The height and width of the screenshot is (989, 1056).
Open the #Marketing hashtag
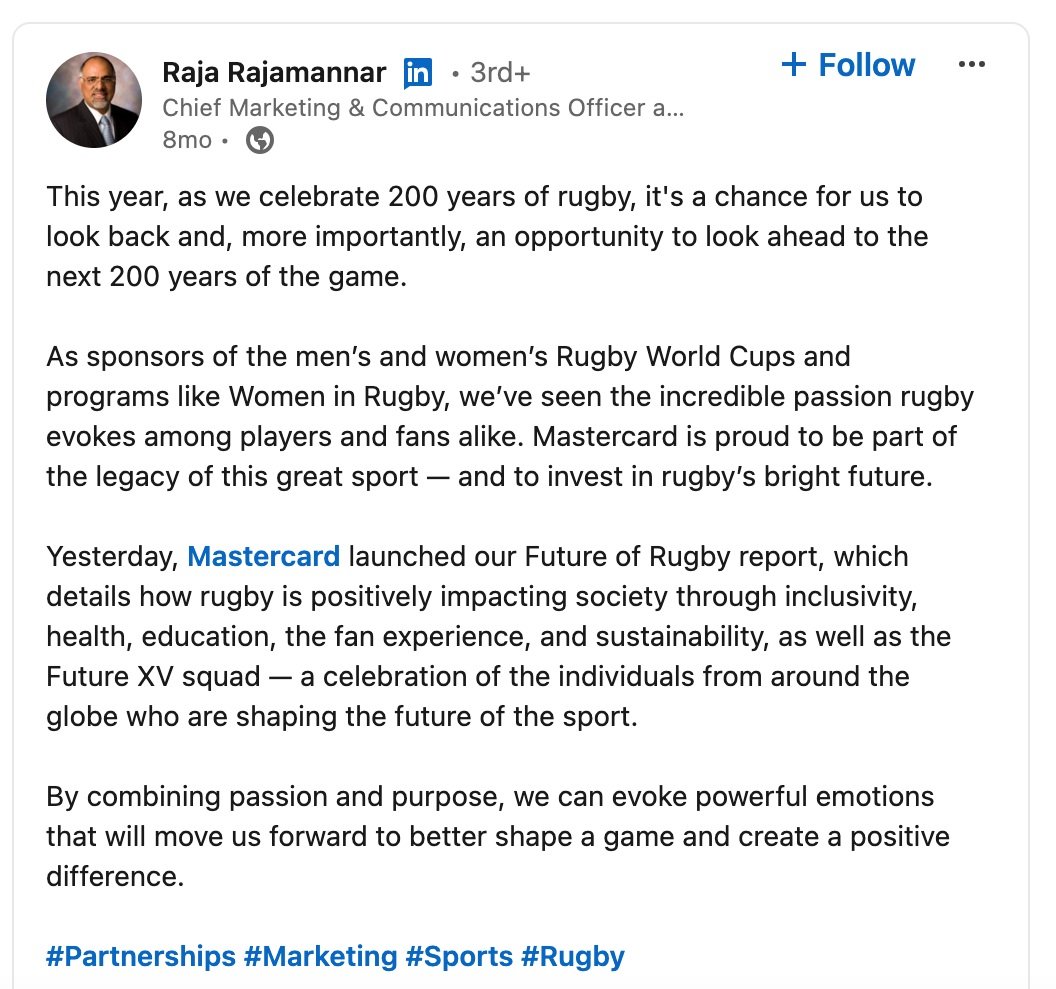pos(320,956)
